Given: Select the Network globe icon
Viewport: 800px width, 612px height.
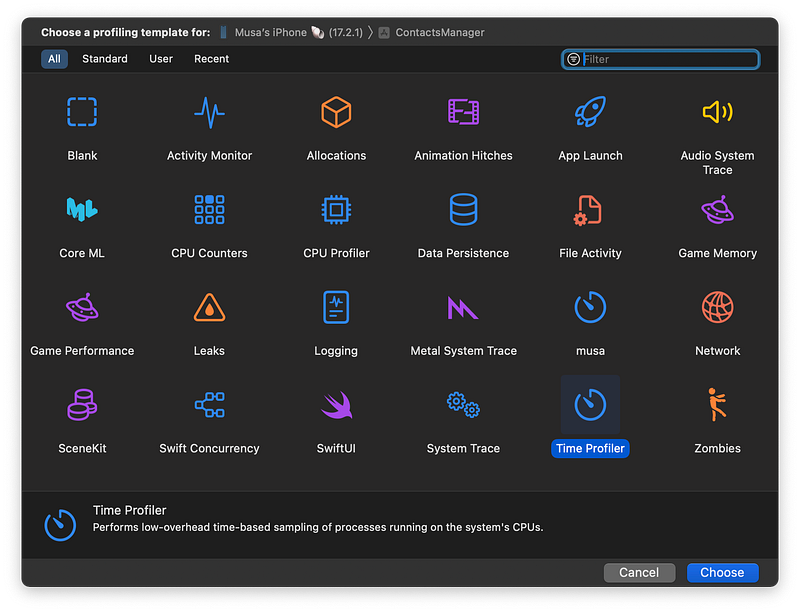Looking at the screenshot, I should tap(717, 308).
